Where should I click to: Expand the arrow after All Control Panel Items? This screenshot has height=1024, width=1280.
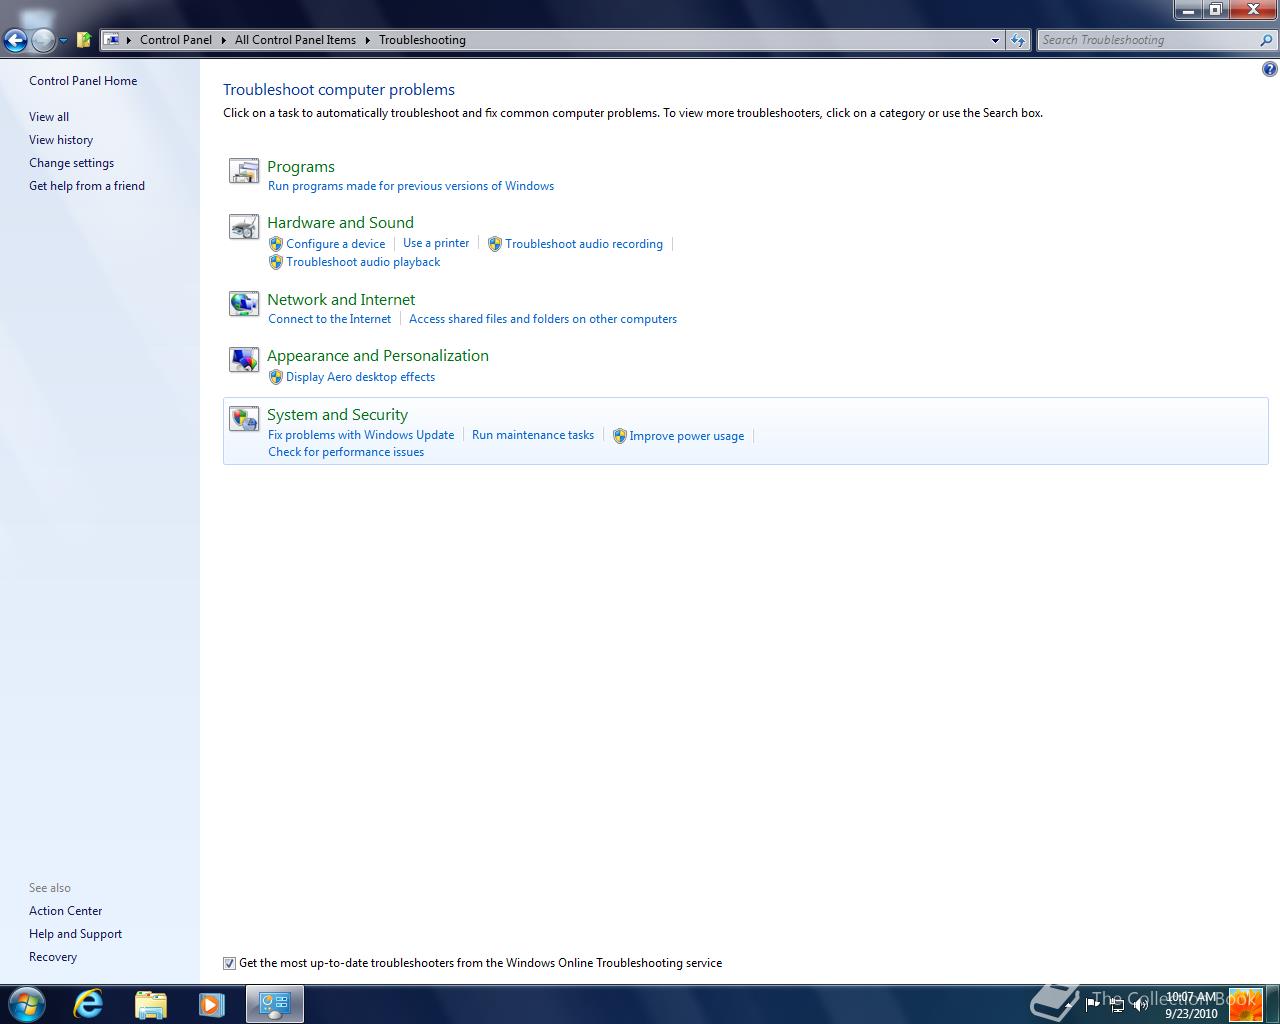367,40
